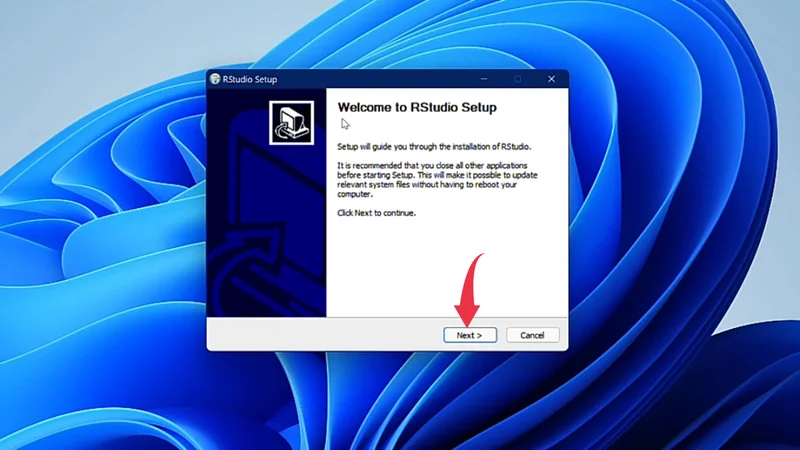Click blank white area below instructions text
This screenshot has height=450, width=800.
pyautogui.click(x=400, y=270)
